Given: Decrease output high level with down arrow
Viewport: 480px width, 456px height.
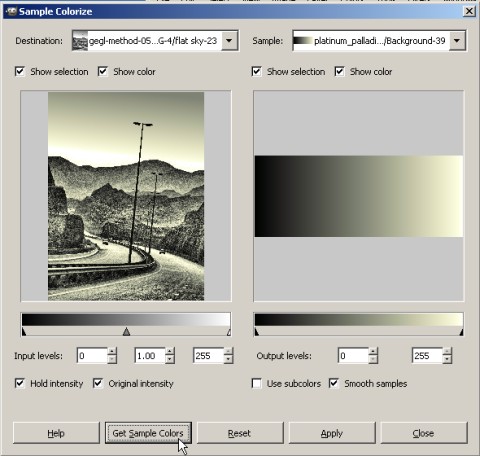Looking at the screenshot, I should point(447,359).
